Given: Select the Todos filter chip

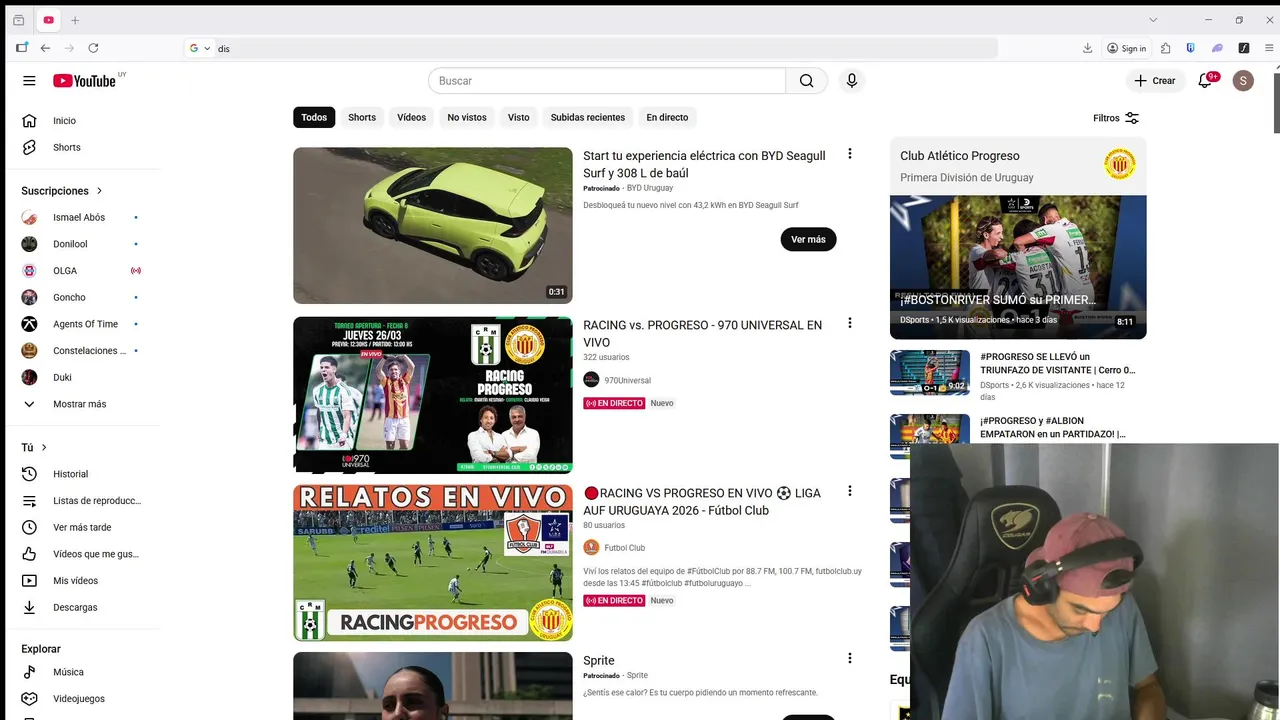Looking at the screenshot, I should (314, 118).
